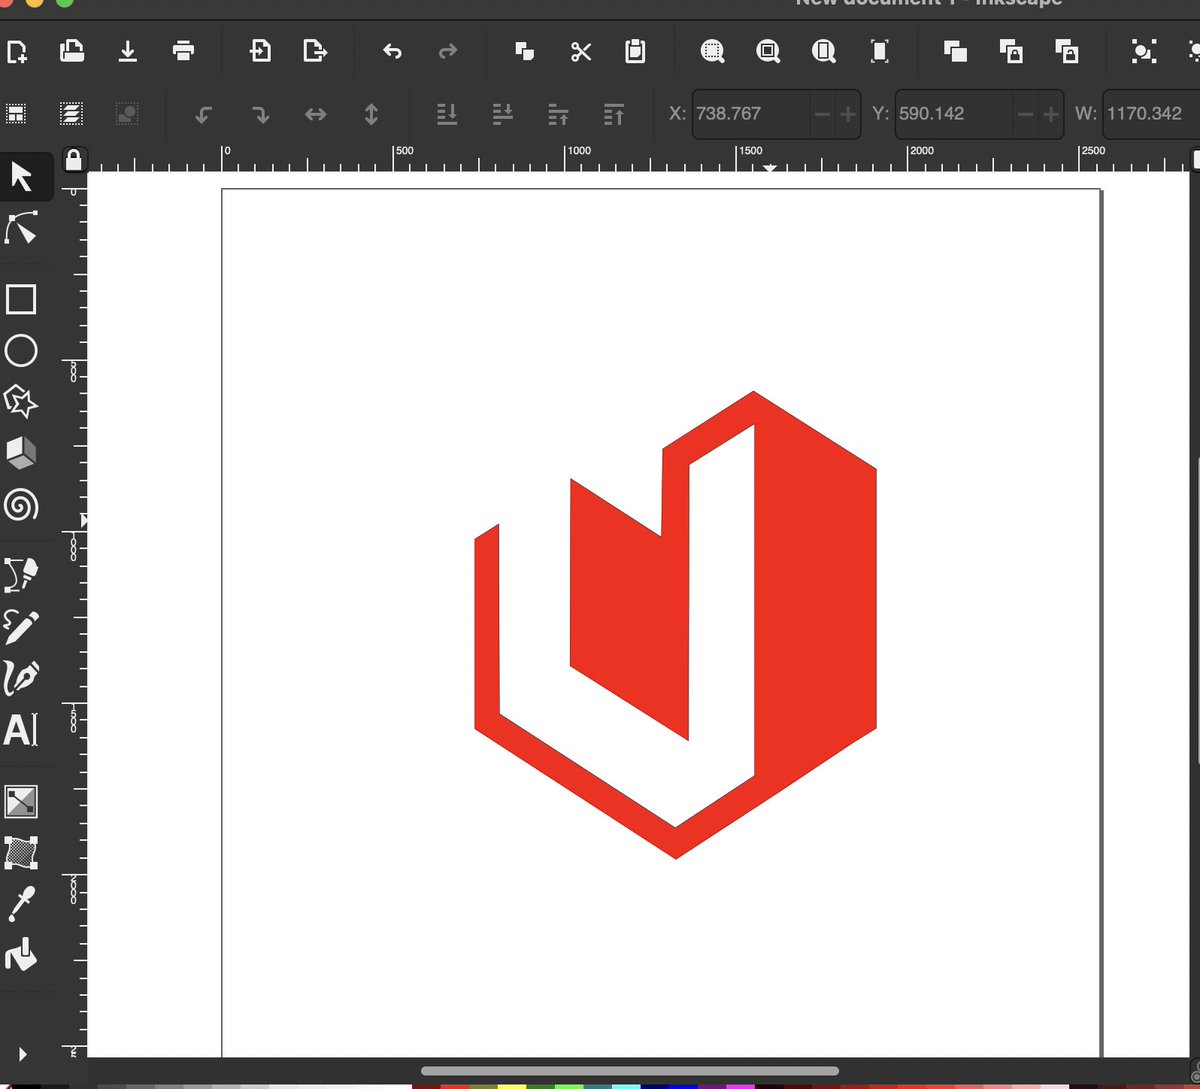Choose the Spiral tool

click(x=21, y=505)
